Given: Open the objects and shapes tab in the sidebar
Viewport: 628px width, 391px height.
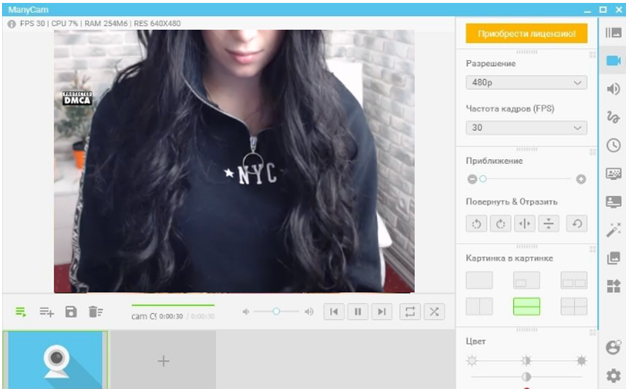Looking at the screenshot, I should pyautogui.click(x=613, y=286).
